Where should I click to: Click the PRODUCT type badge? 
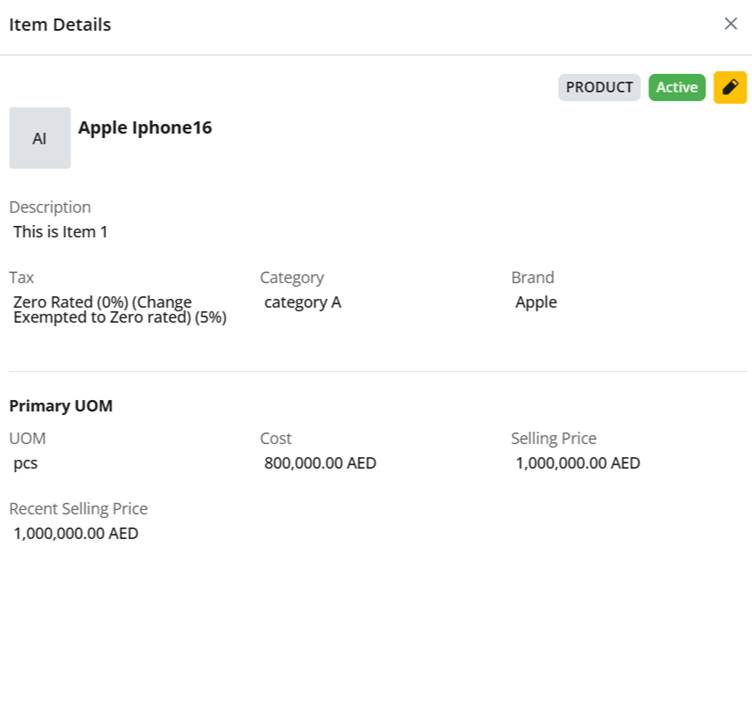(x=599, y=87)
